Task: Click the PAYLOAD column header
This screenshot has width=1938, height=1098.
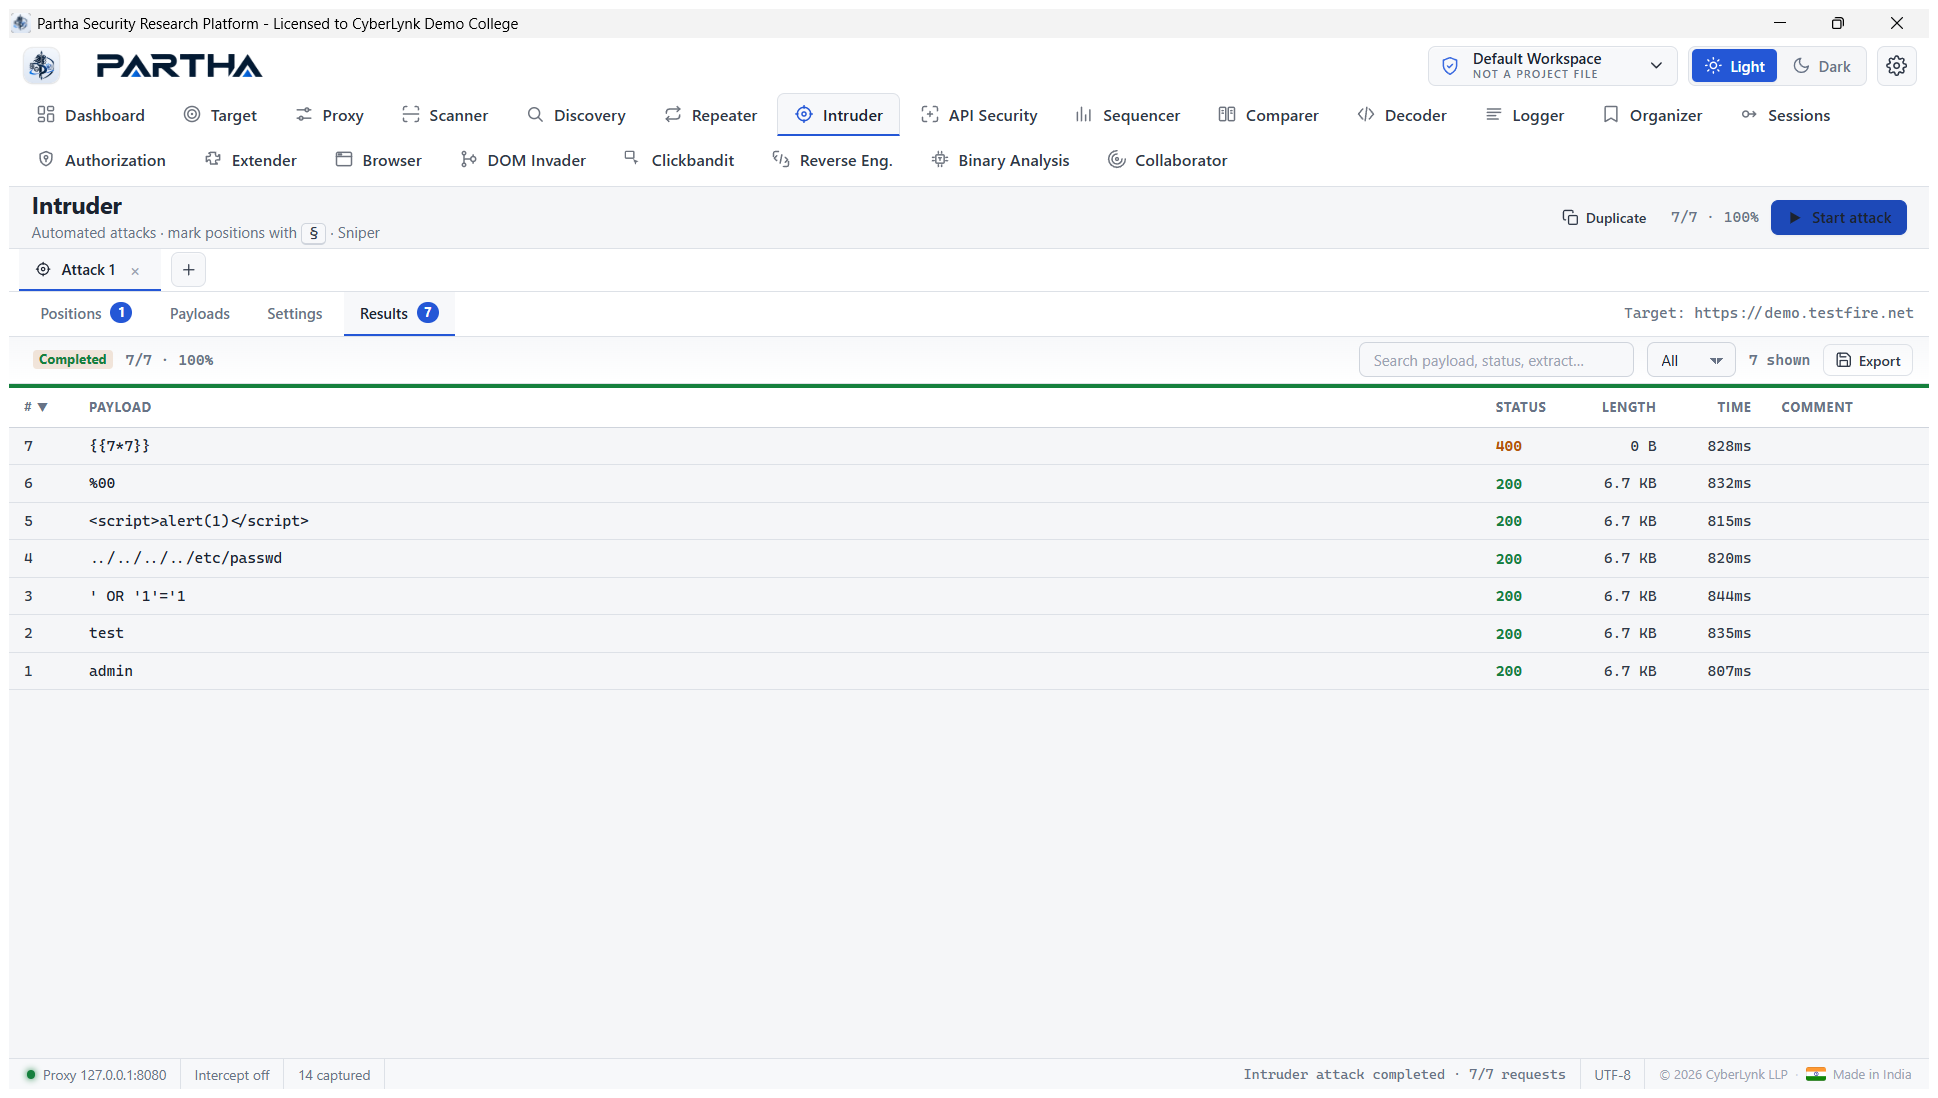Action: 120,407
